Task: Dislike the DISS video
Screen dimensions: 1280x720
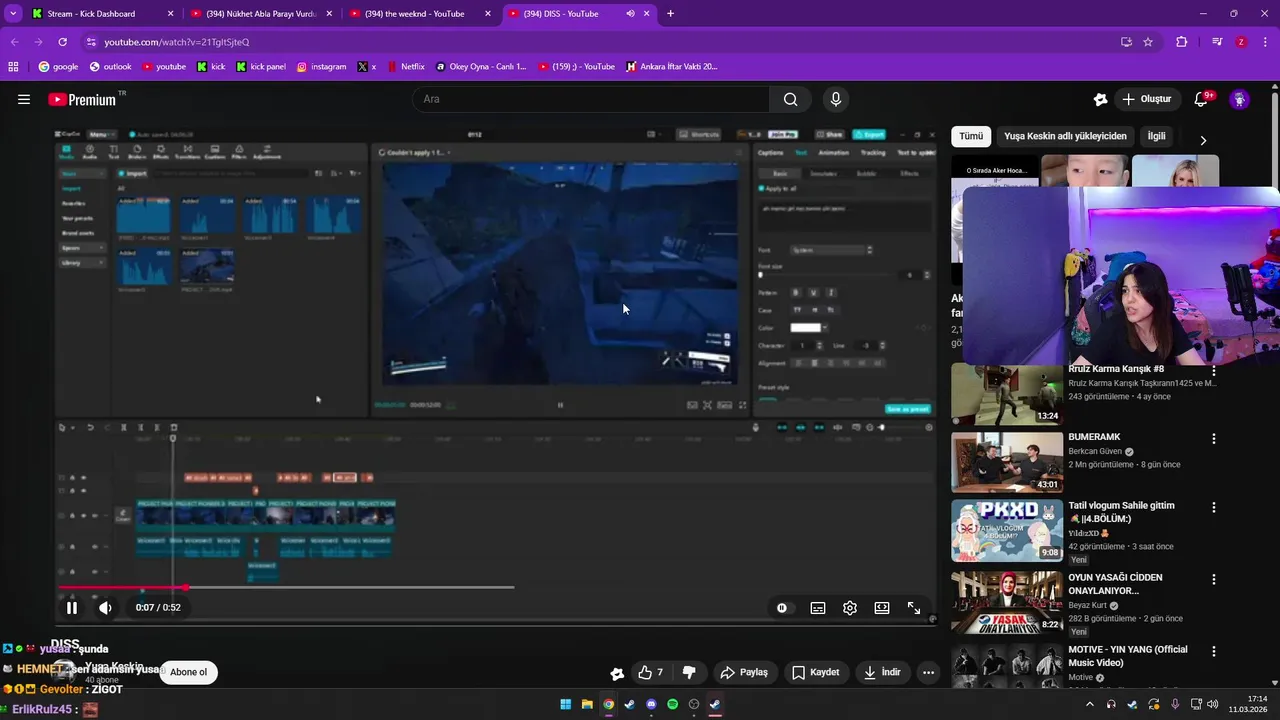Action: pyautogui.click(x=689, y=672)
